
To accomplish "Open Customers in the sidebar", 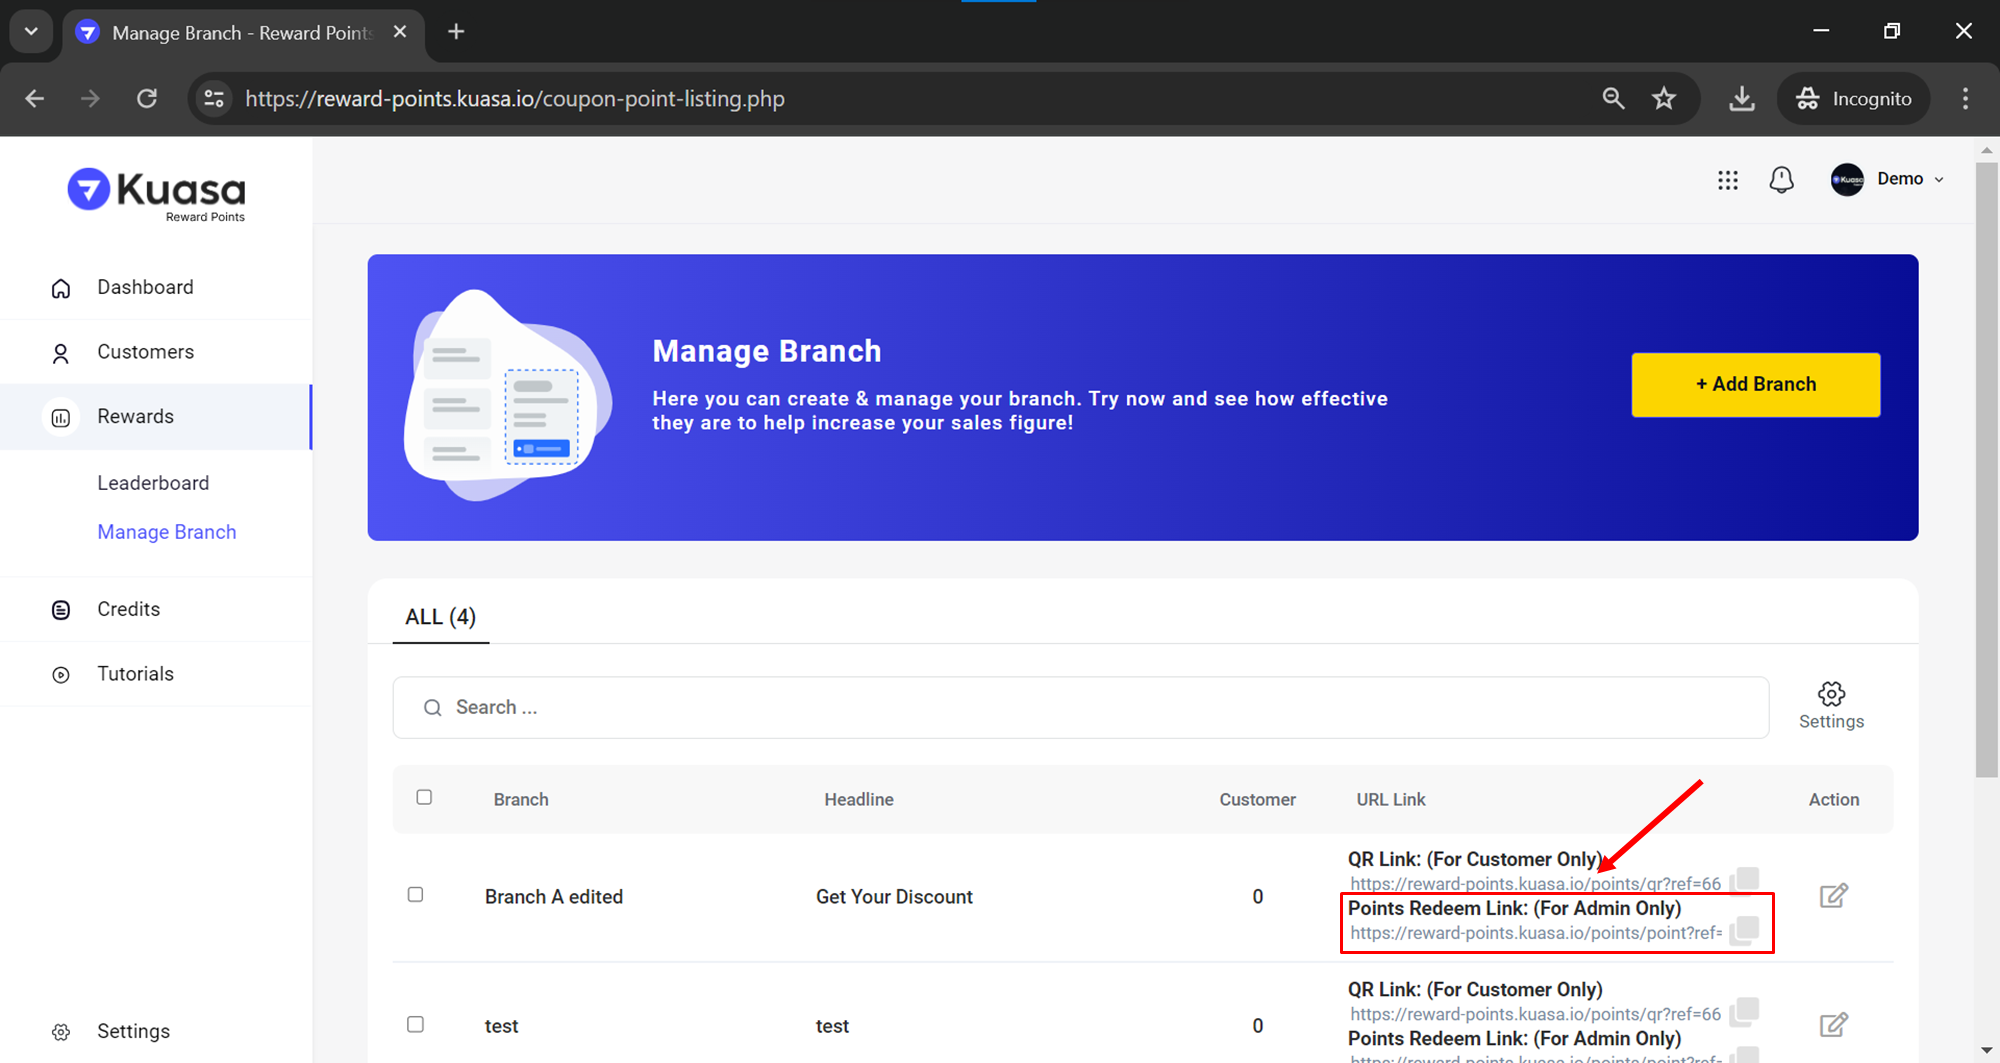I will tap(145, 352).
